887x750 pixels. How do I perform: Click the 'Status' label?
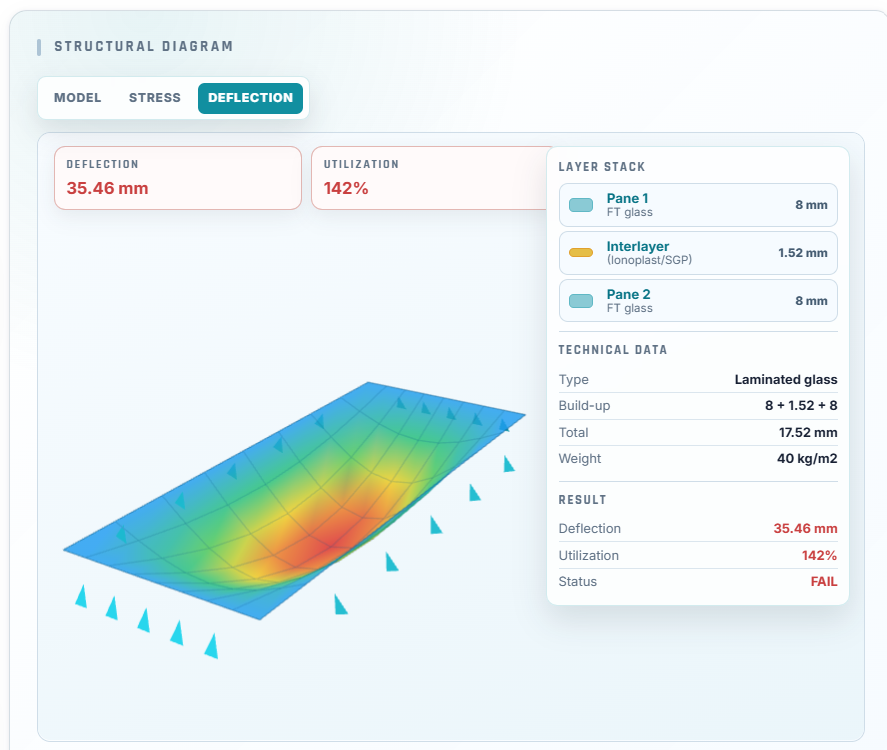click(578, 581)
